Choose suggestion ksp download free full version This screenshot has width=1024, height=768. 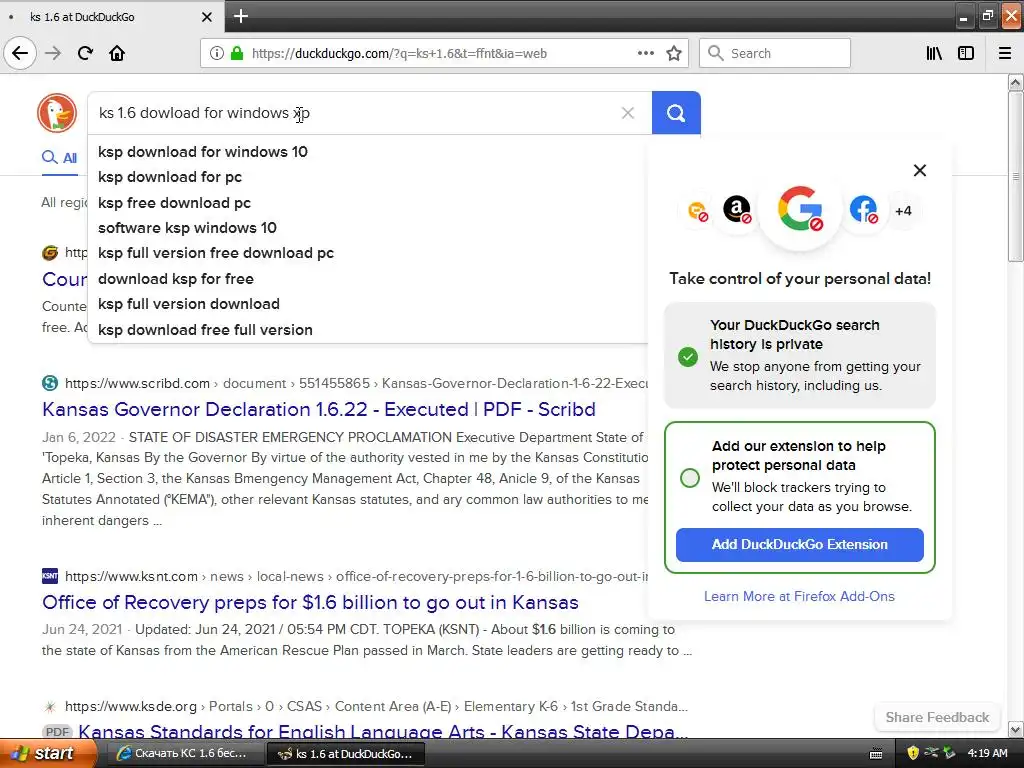click(x=368, y=330)
